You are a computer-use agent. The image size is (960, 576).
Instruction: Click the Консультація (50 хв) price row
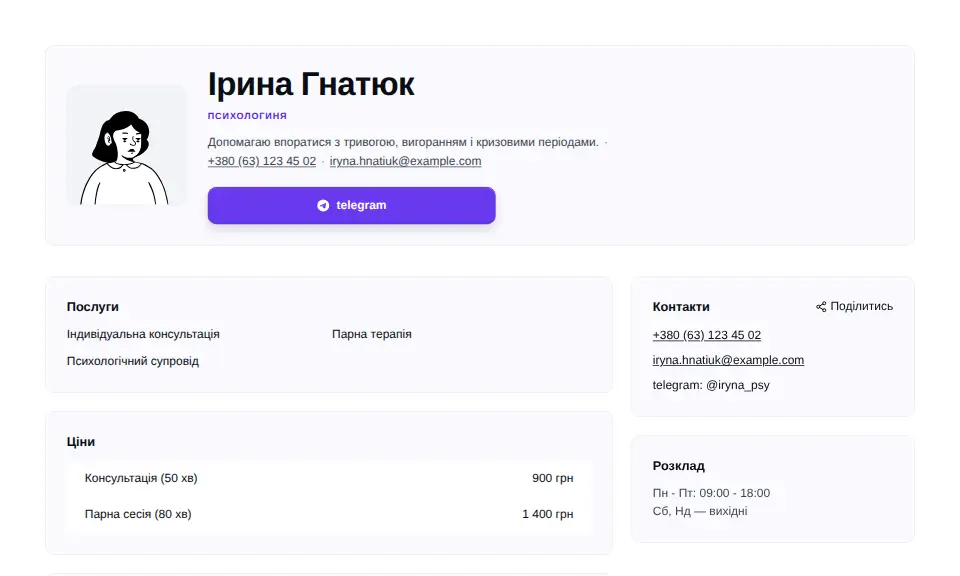click(329, 478)
